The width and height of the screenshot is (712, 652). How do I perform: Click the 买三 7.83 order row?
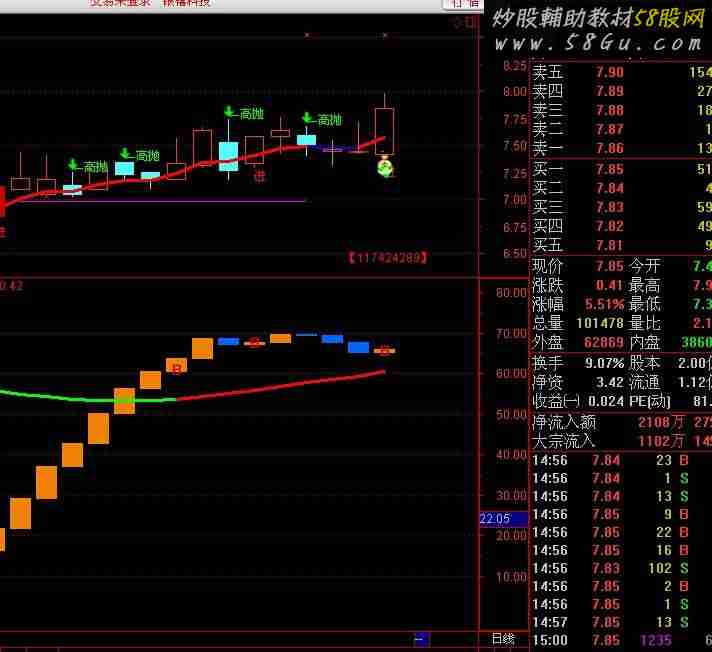pos(621,207)
